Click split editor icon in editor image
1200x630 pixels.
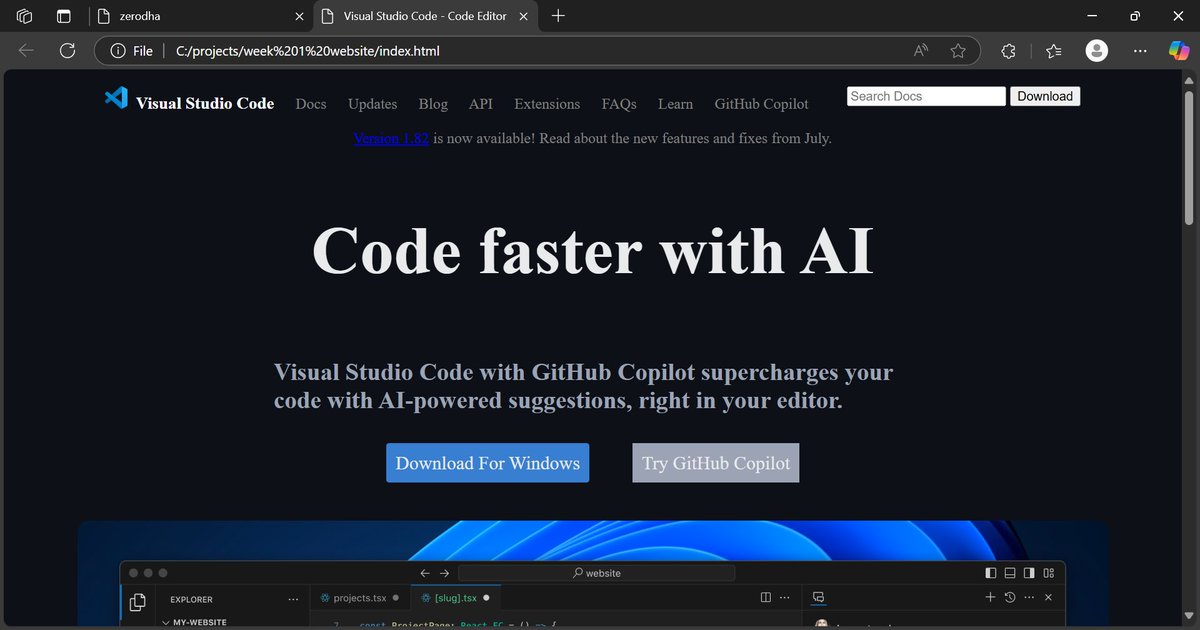click(766, 598)
